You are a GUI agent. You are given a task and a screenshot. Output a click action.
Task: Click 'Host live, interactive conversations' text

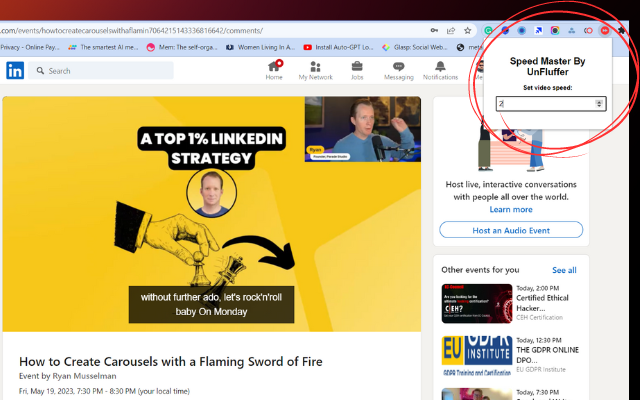point(511,191)
